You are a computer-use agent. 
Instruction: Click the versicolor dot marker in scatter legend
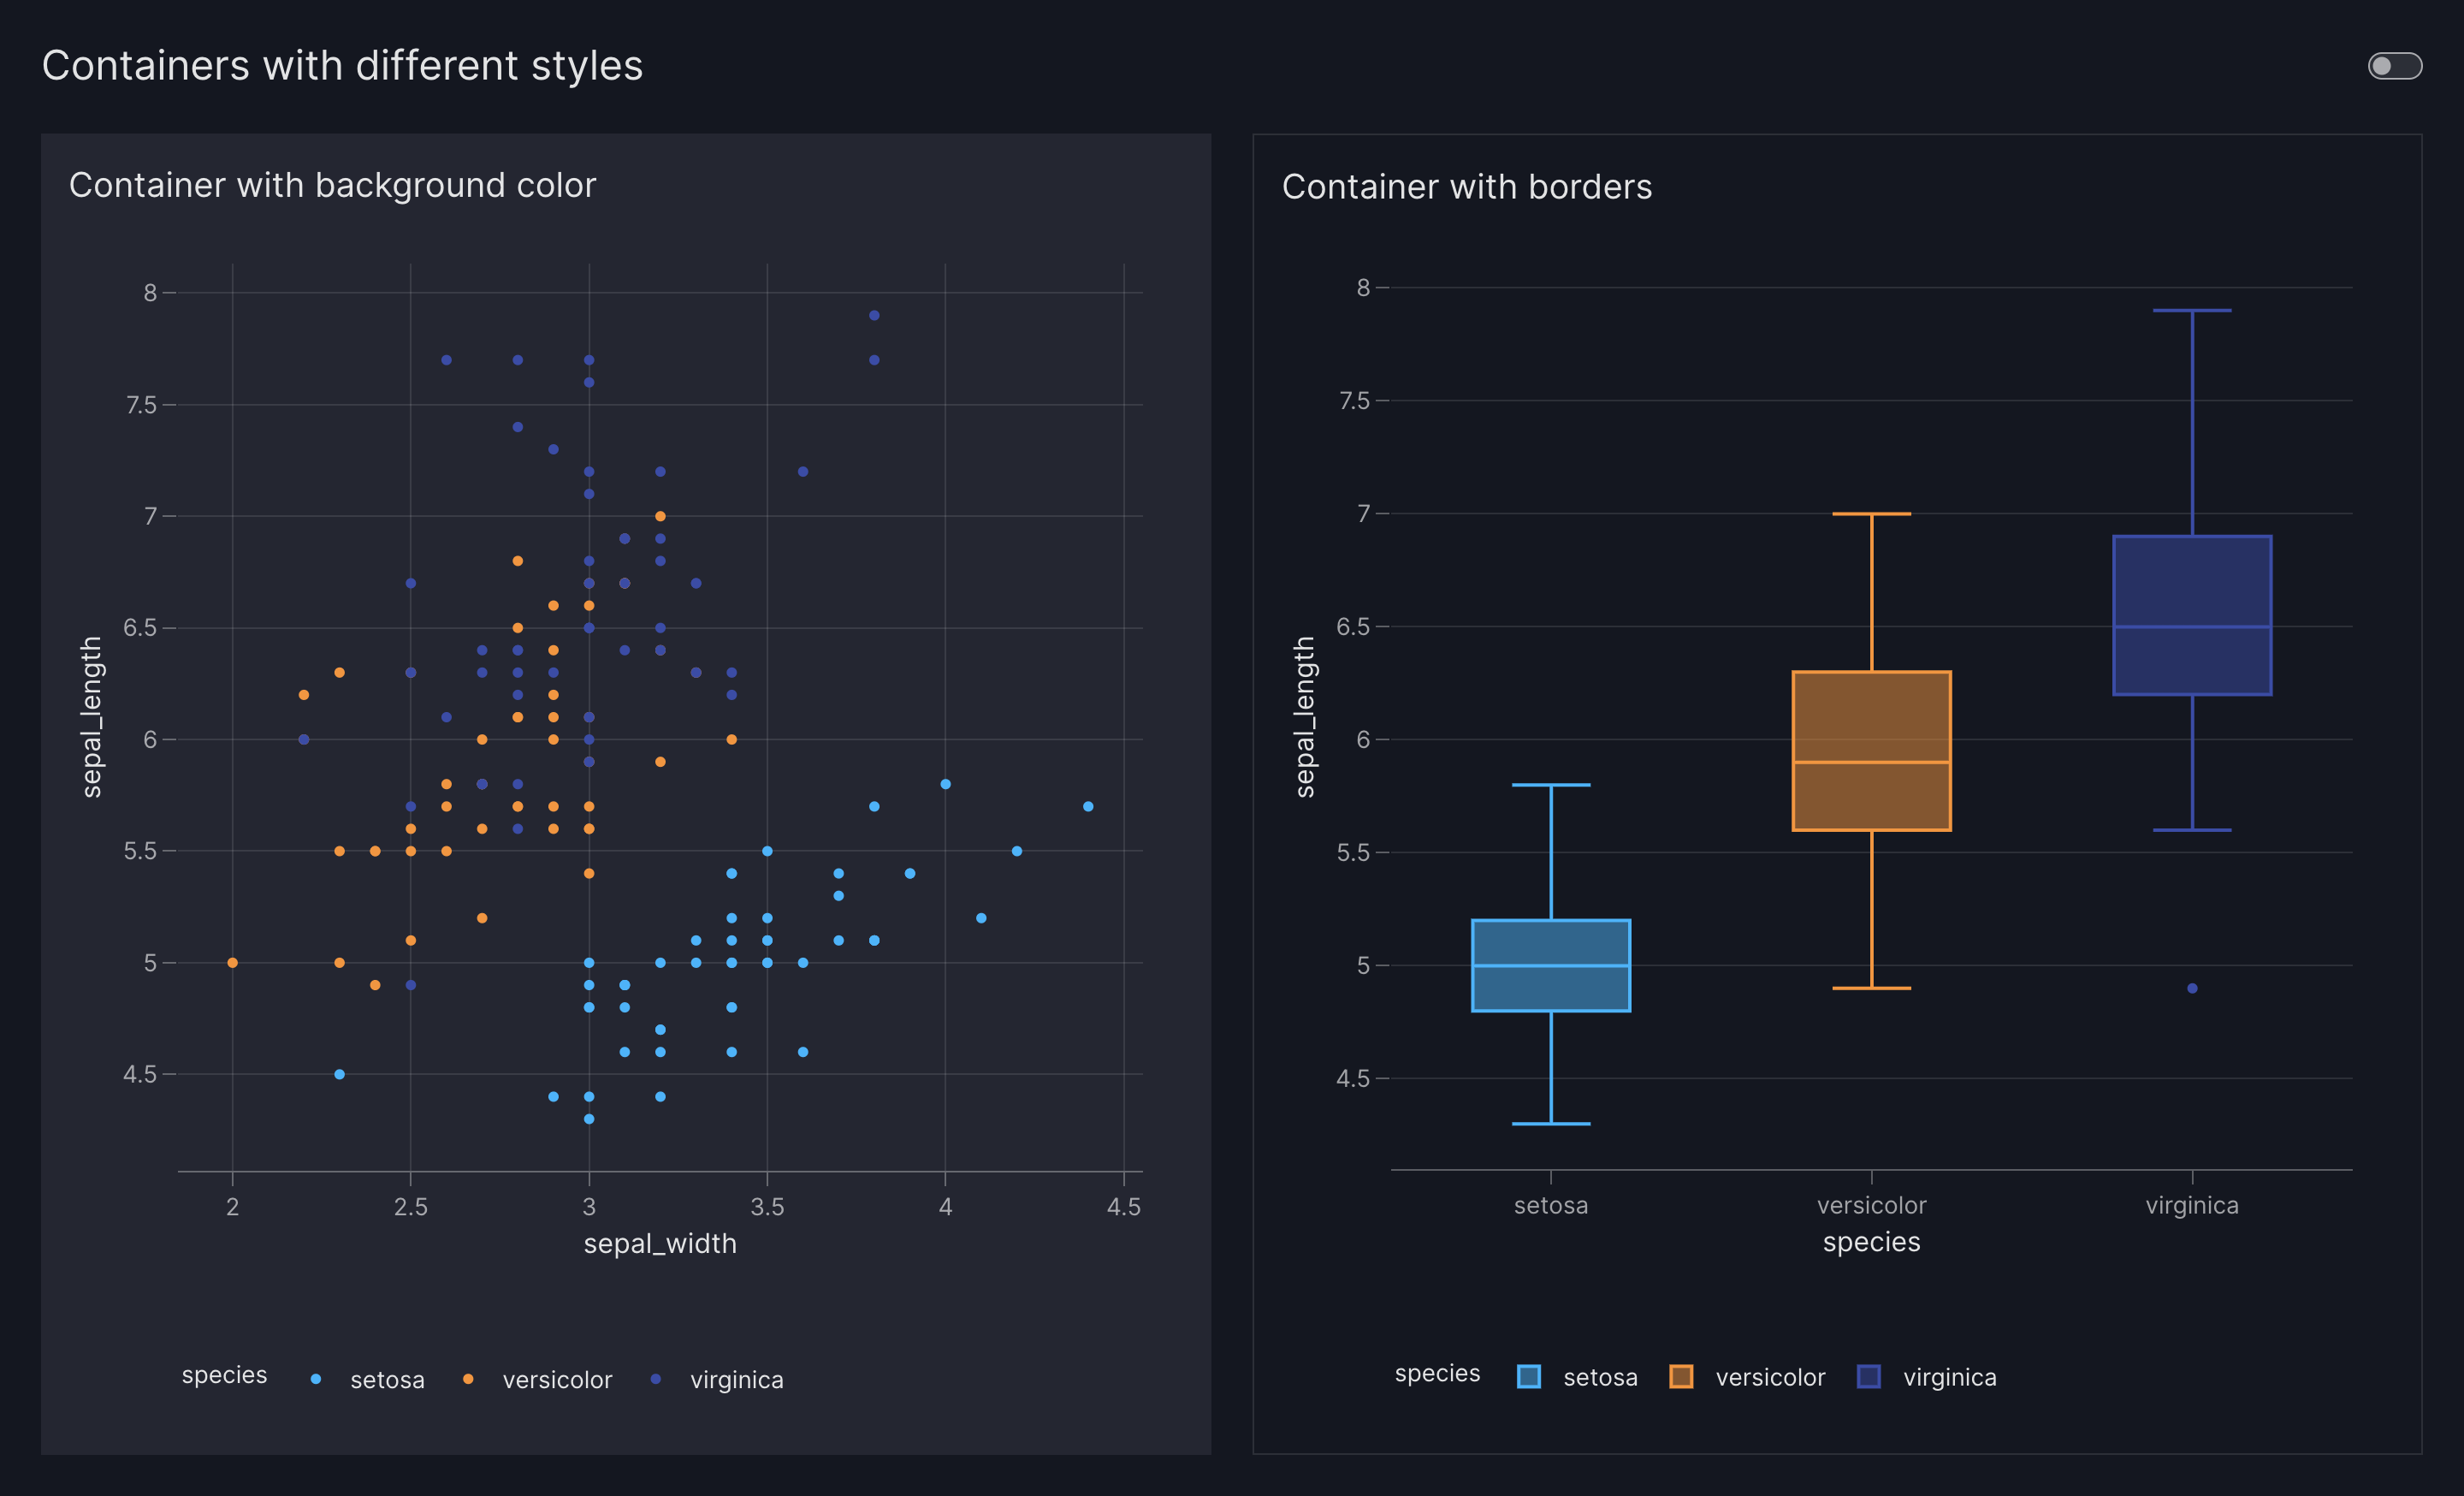tap(468, 1379)
